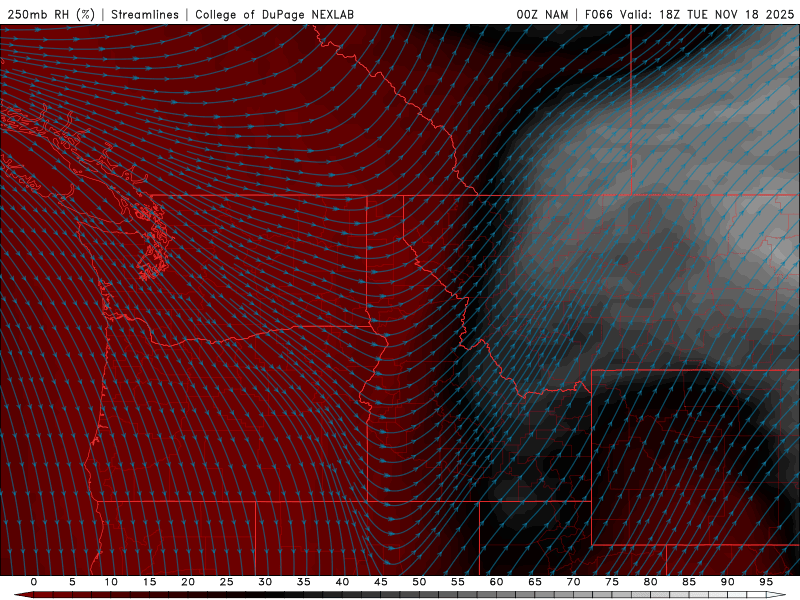
Task: Click the "250mb RH (%)" title text
Action: [51, 15]
